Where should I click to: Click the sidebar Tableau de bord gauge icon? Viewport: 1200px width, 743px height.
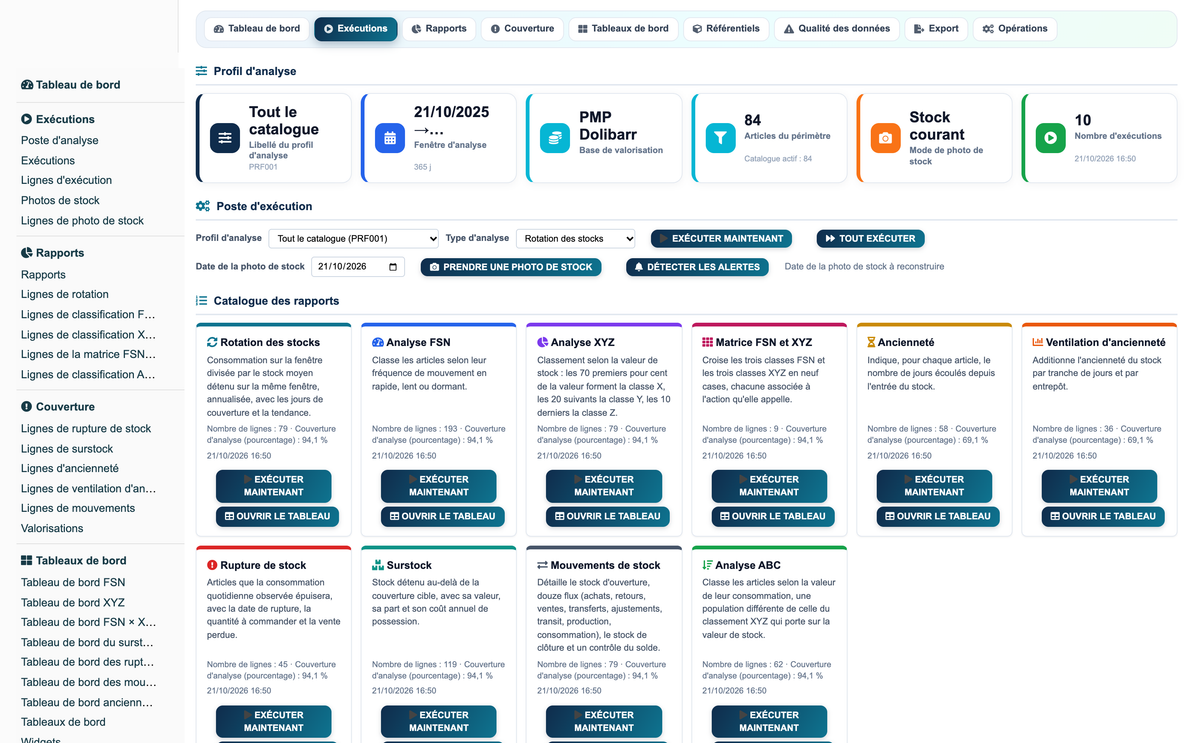(27, 85)
